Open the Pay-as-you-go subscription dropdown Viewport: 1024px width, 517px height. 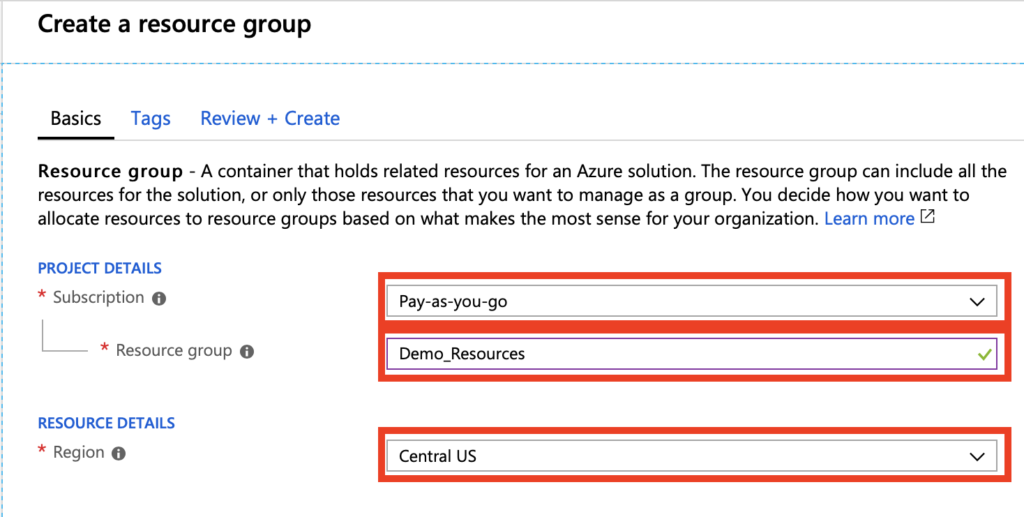[x=692, y=302]
